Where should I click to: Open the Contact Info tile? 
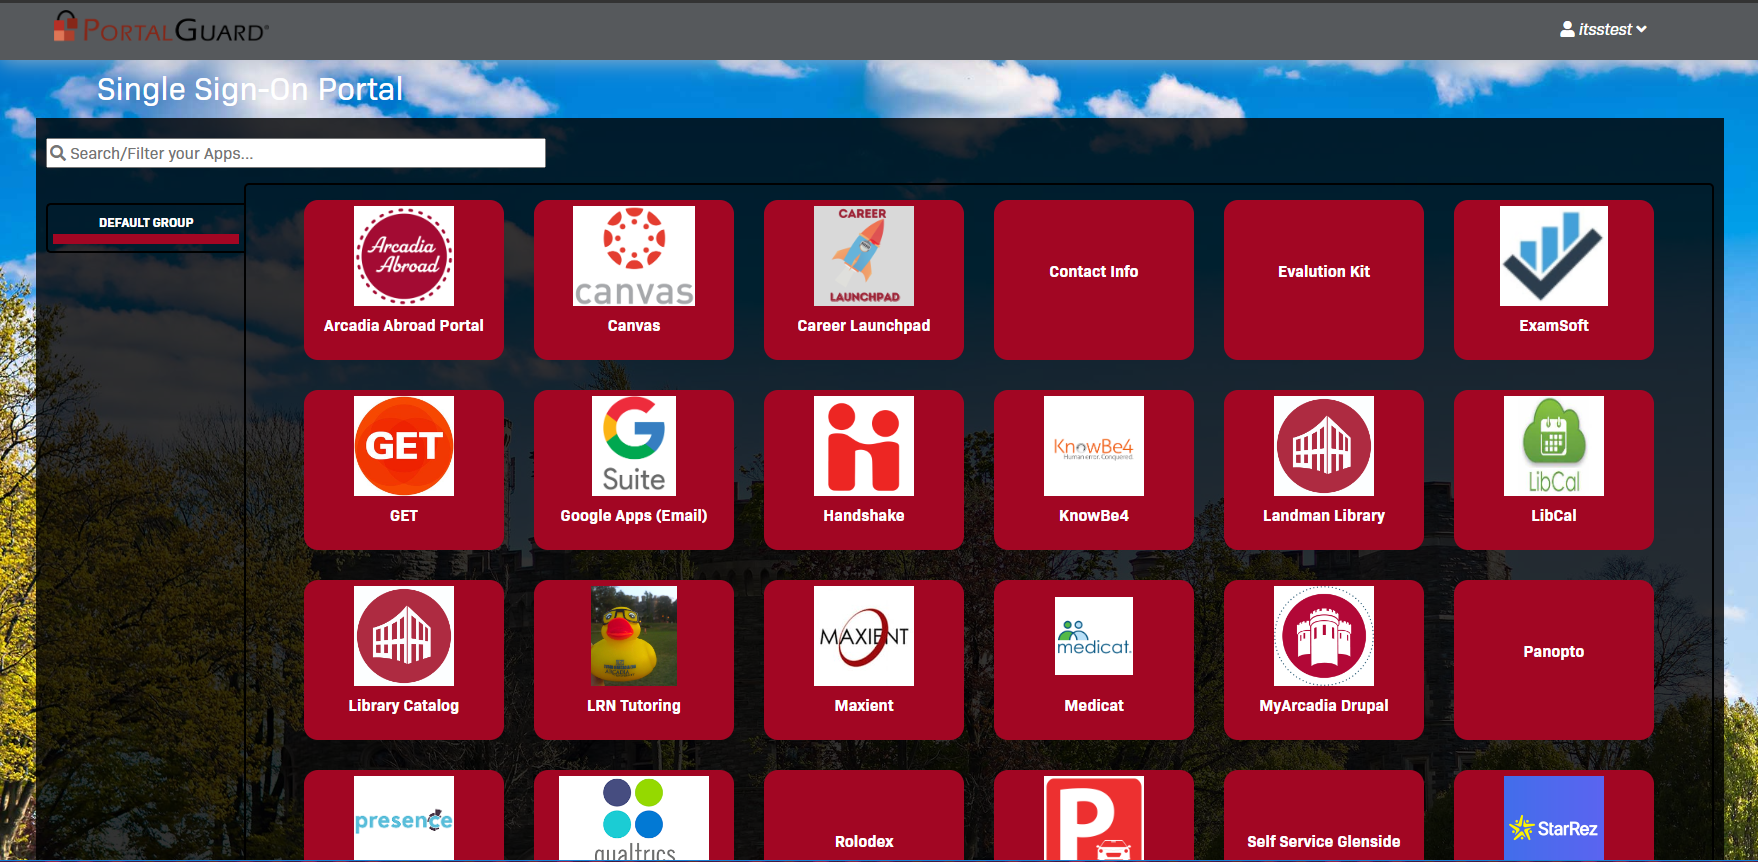(x=1094, y=279)
